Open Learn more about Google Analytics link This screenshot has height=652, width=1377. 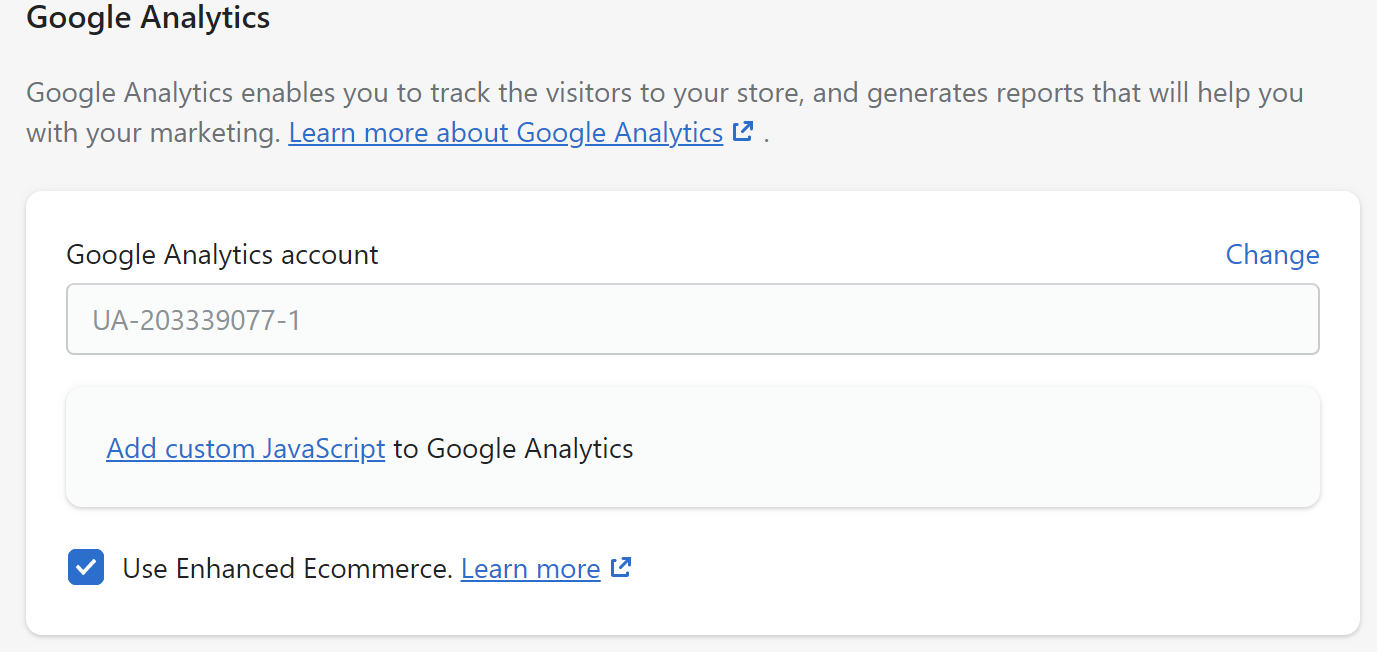(x=505, y=133)
